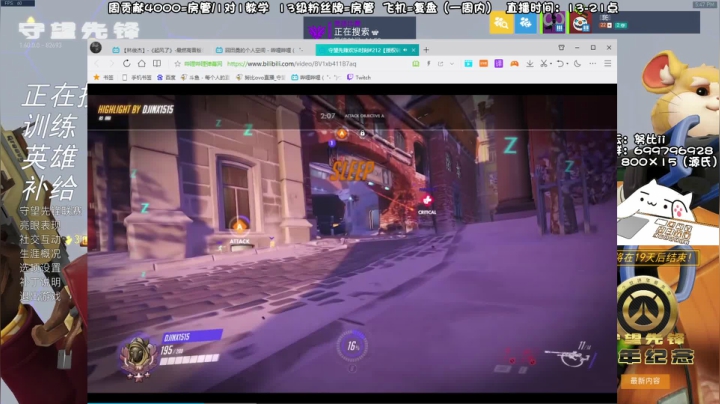This screenshot has width=720, height=404.
Task: Switch to the 《起风了》 browser tab
Action: coord(157,50)
